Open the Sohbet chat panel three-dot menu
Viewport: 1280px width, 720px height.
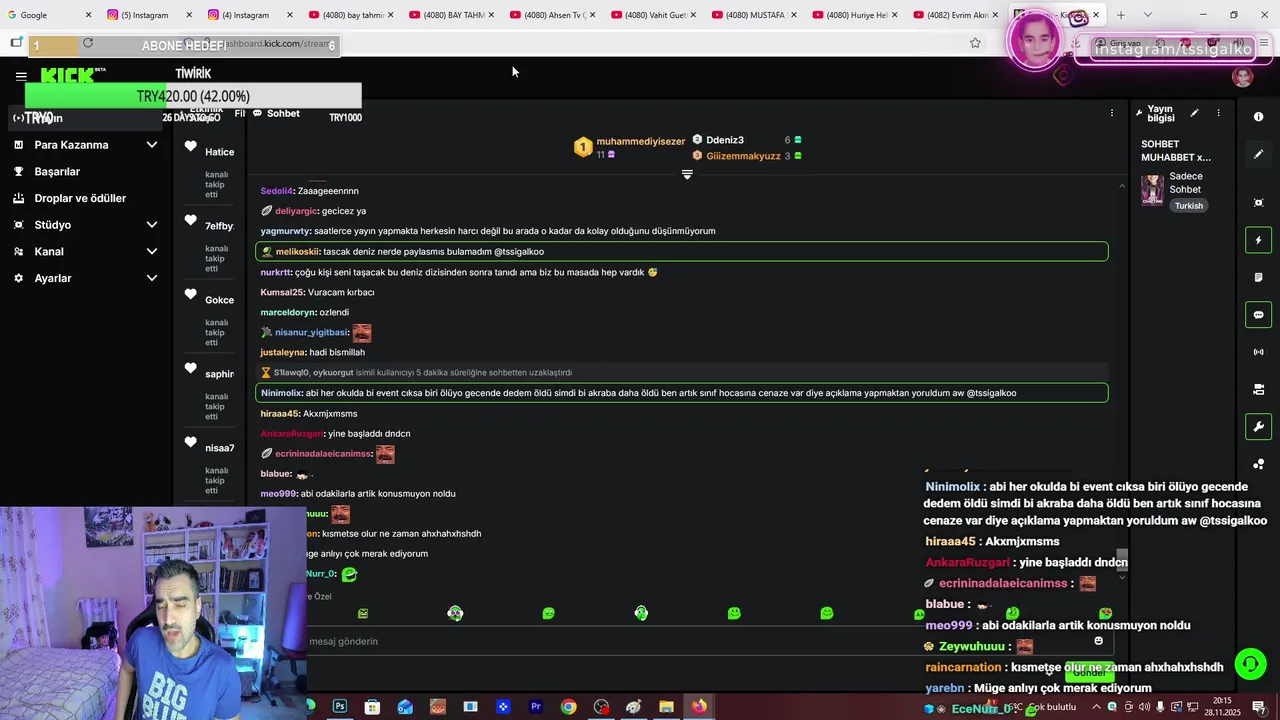tap(1111, 113)
